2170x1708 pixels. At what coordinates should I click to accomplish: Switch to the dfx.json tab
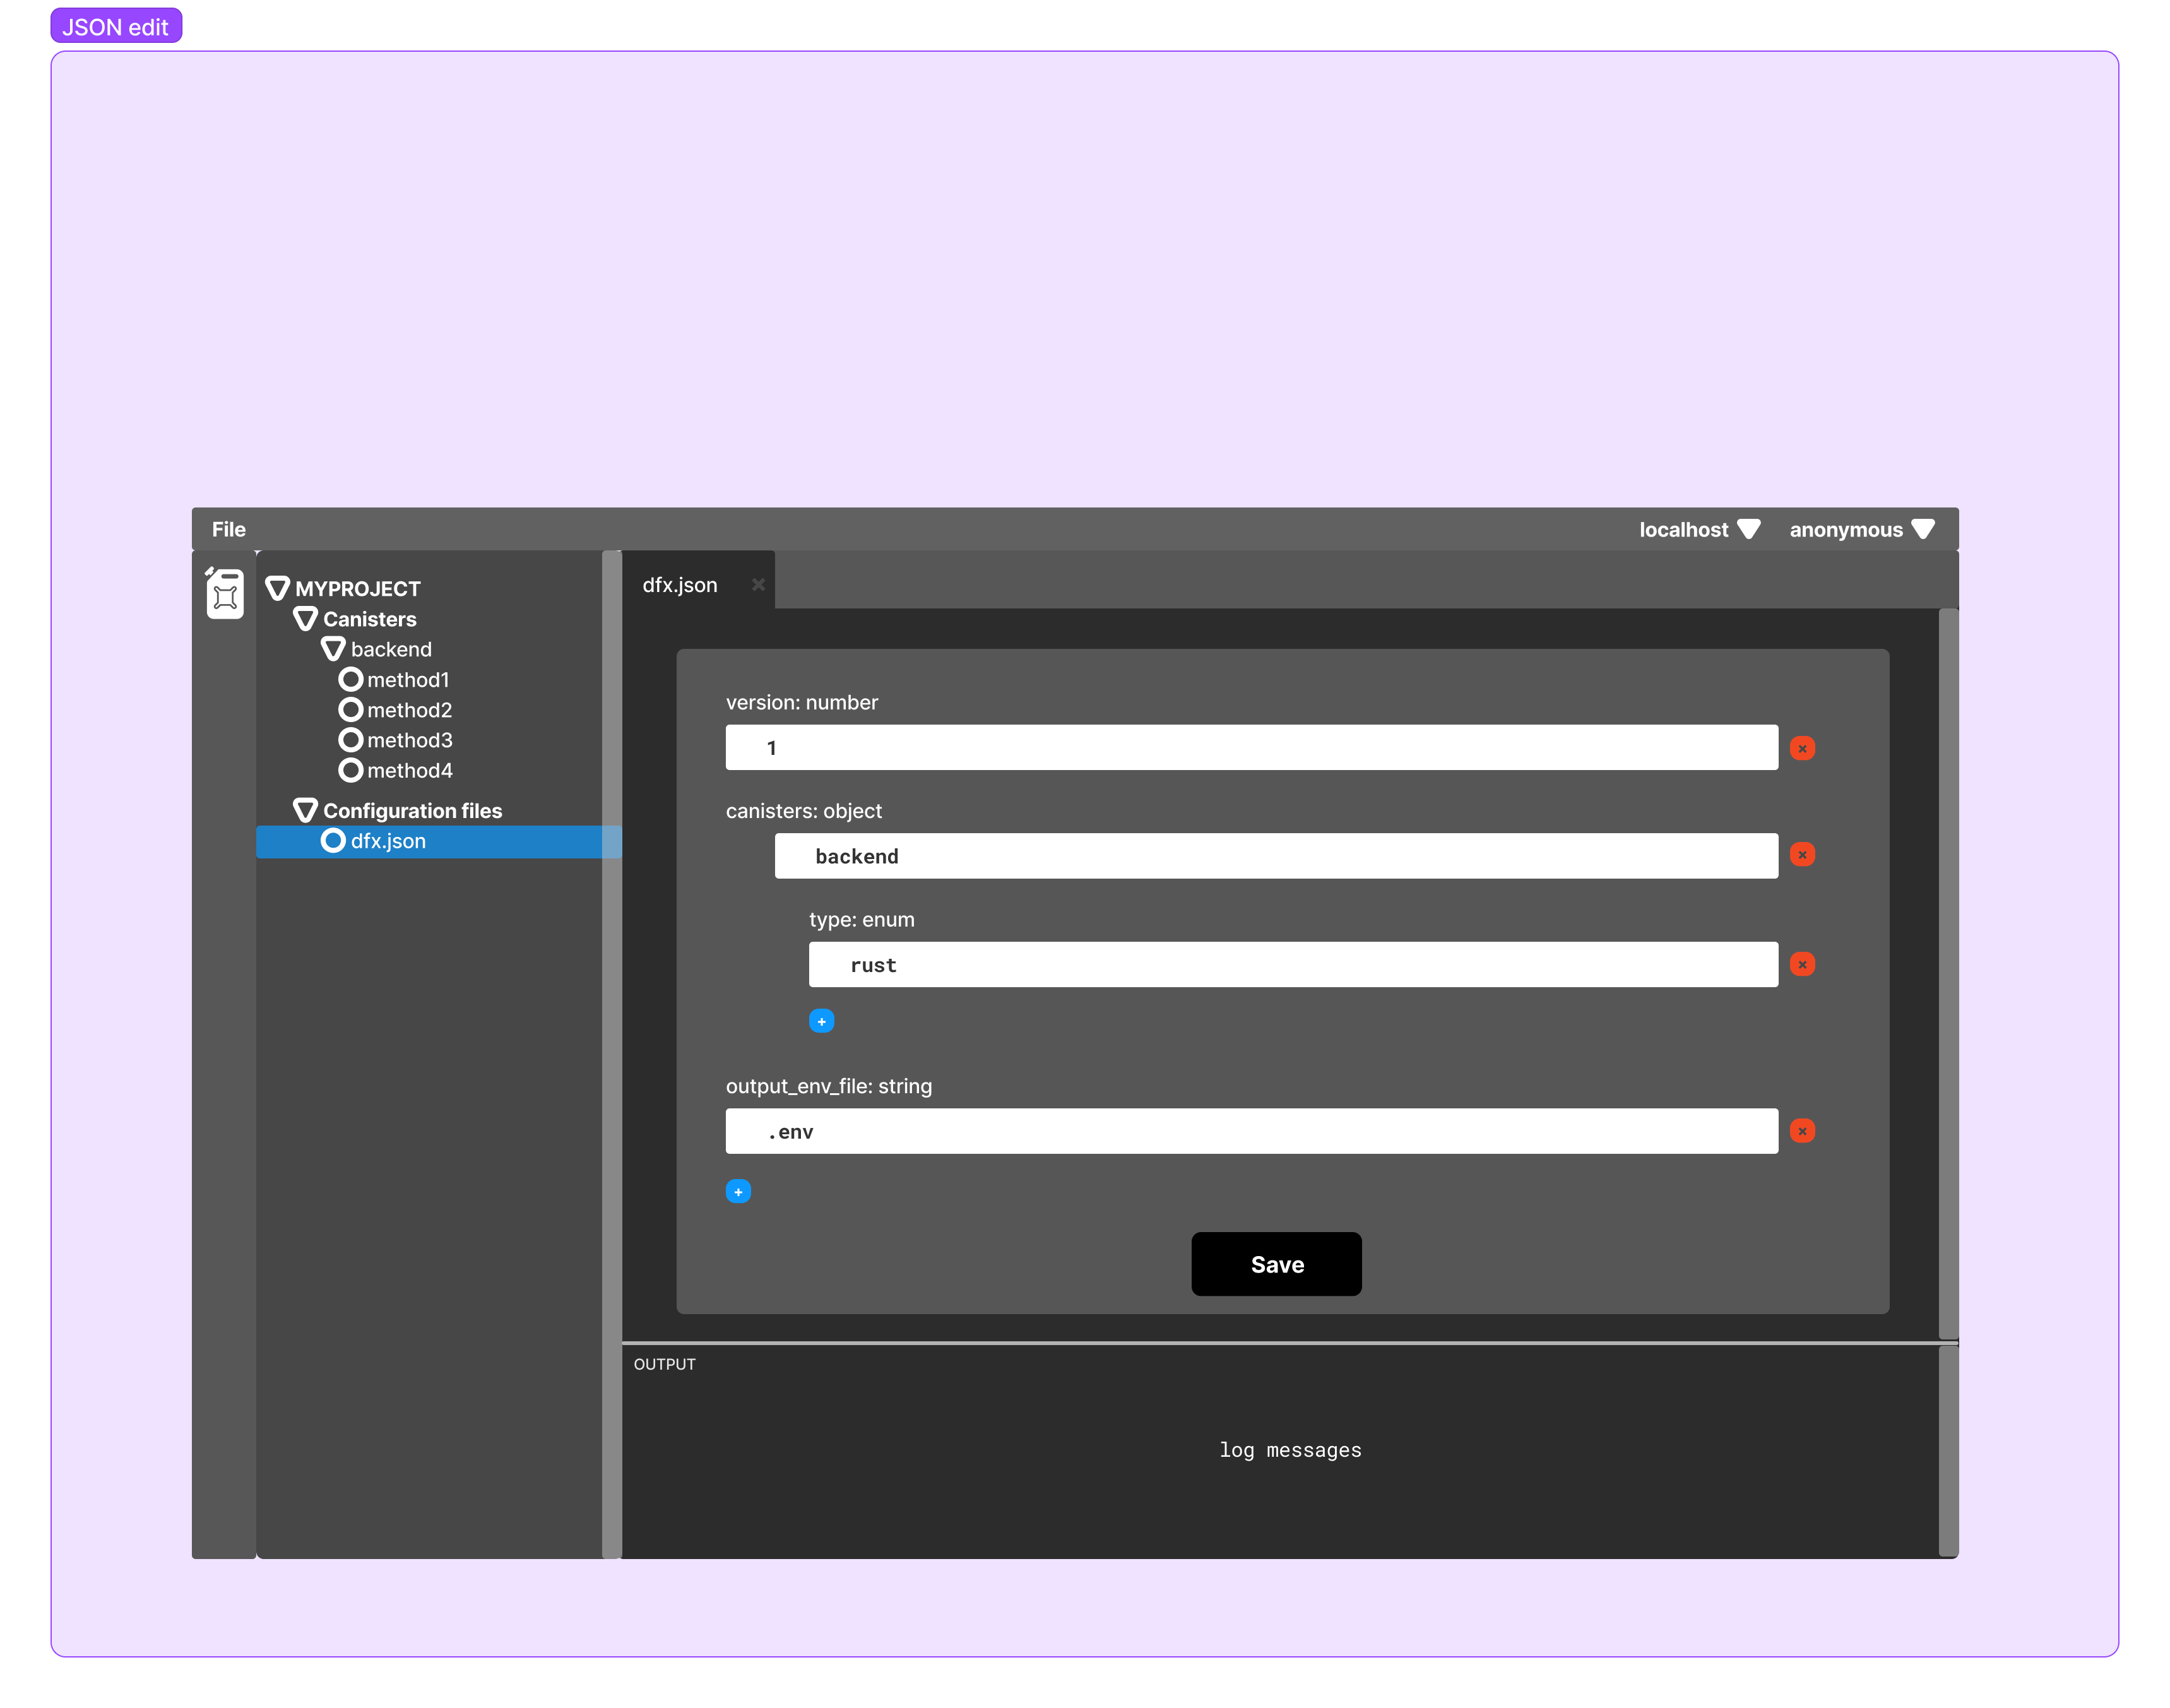[x=680, y=585]
